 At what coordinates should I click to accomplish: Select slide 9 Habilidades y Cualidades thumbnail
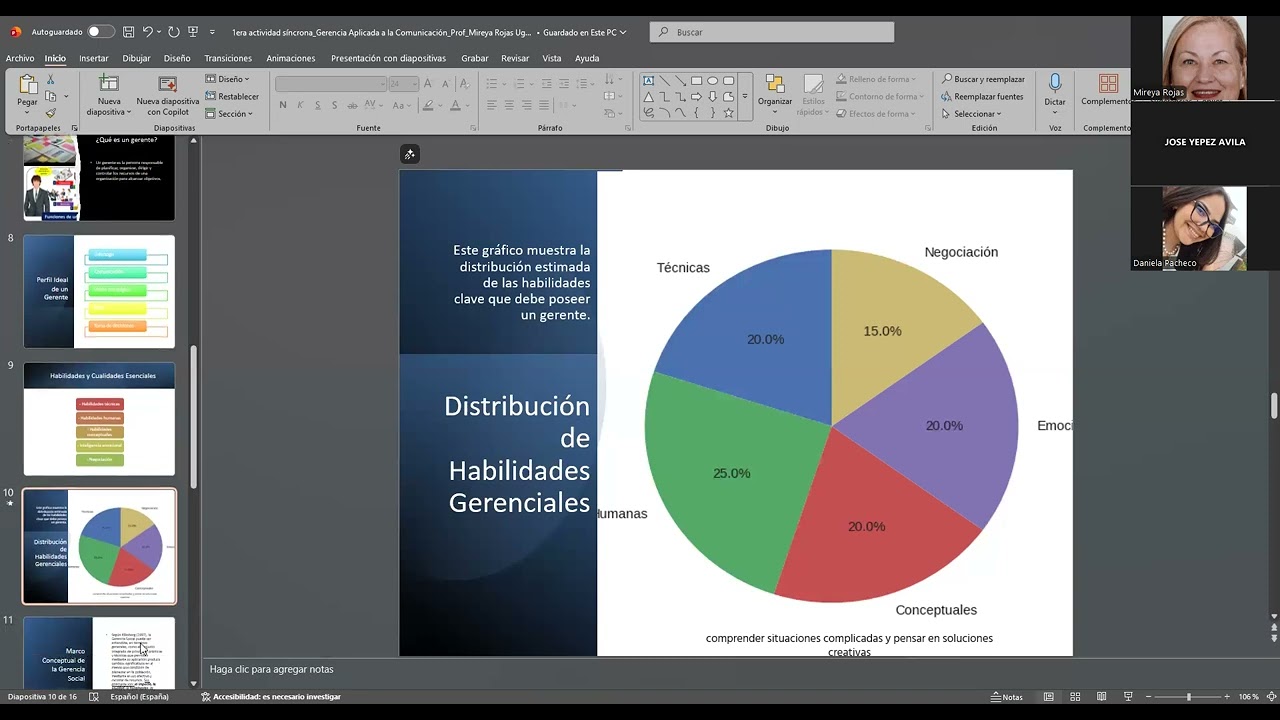tap(99, 419)
